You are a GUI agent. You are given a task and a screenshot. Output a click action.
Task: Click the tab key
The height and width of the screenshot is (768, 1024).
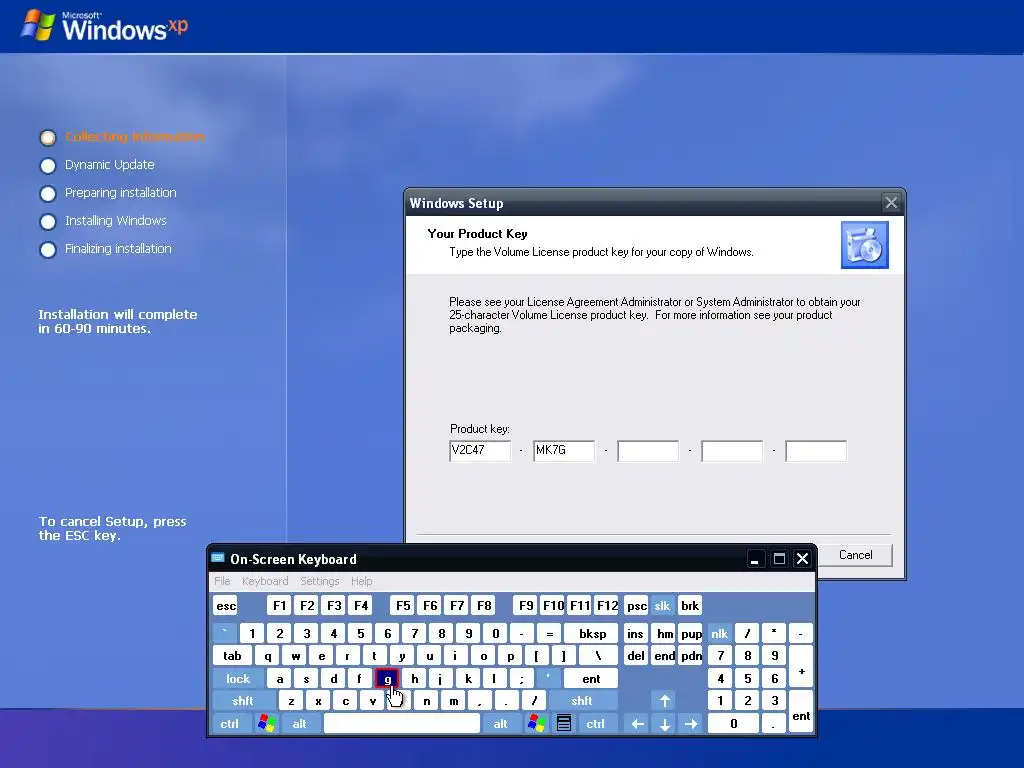coord(232,656)
